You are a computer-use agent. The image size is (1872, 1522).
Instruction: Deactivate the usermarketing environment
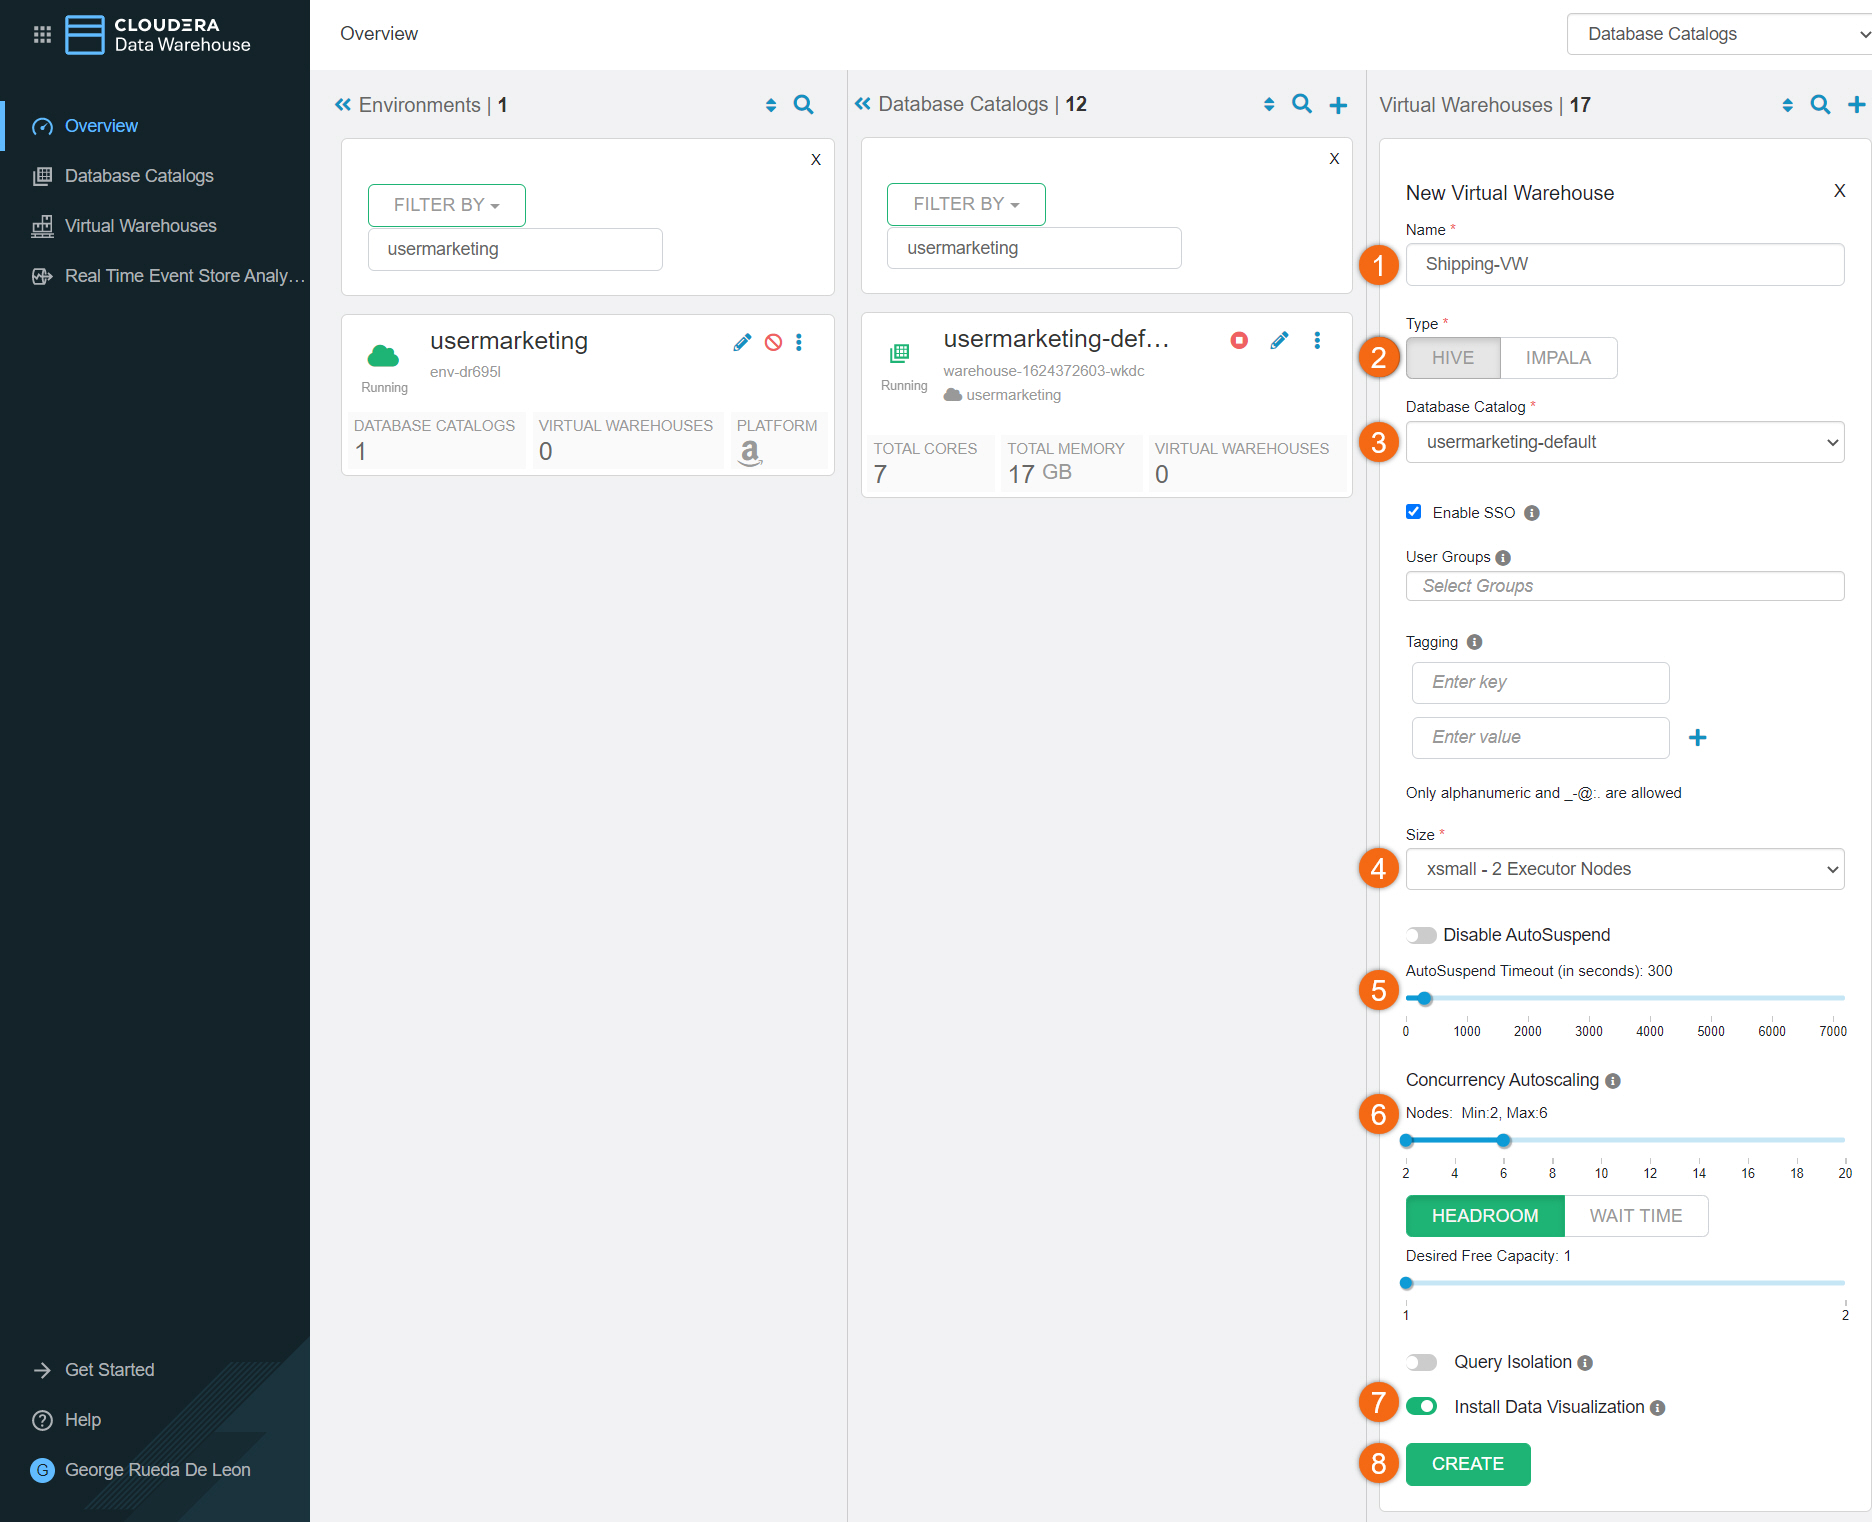773,343
